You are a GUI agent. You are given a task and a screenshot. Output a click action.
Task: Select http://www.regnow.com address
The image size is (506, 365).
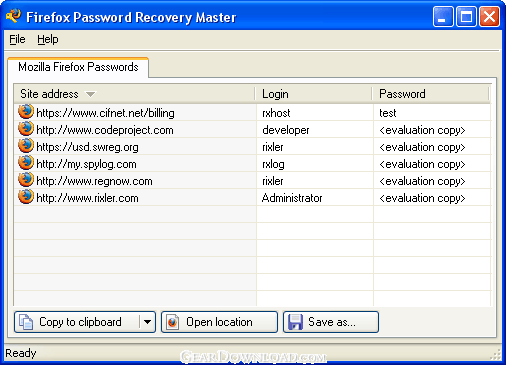[94, 181]
